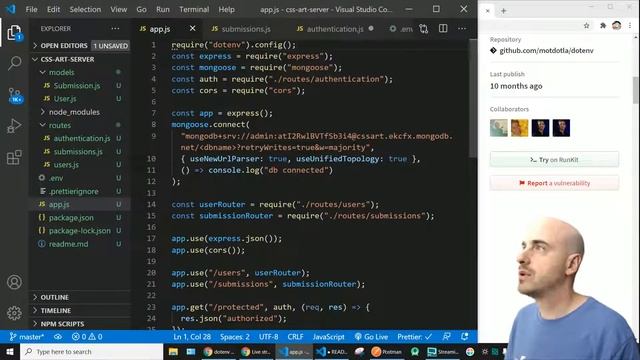Open the View menu

118,9
